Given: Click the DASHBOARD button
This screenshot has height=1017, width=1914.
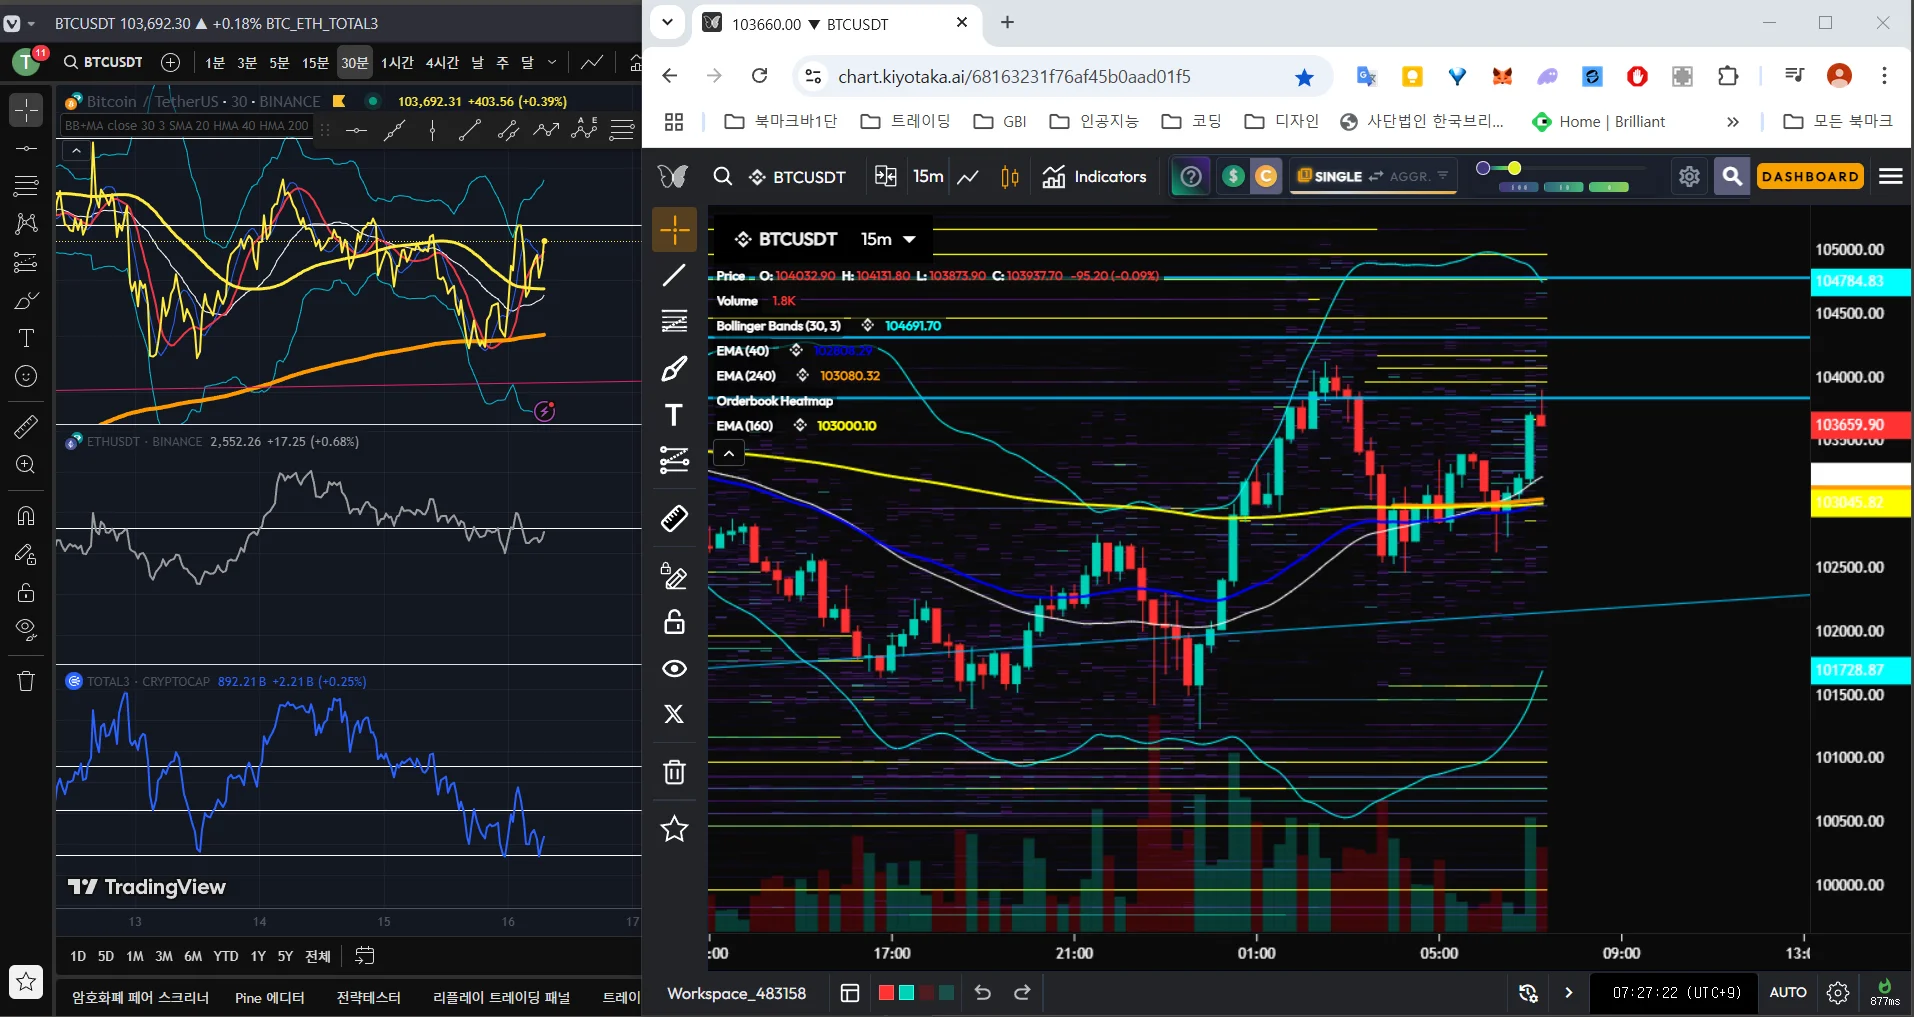Looking at the screenshot, I should tap(1810, 176).
